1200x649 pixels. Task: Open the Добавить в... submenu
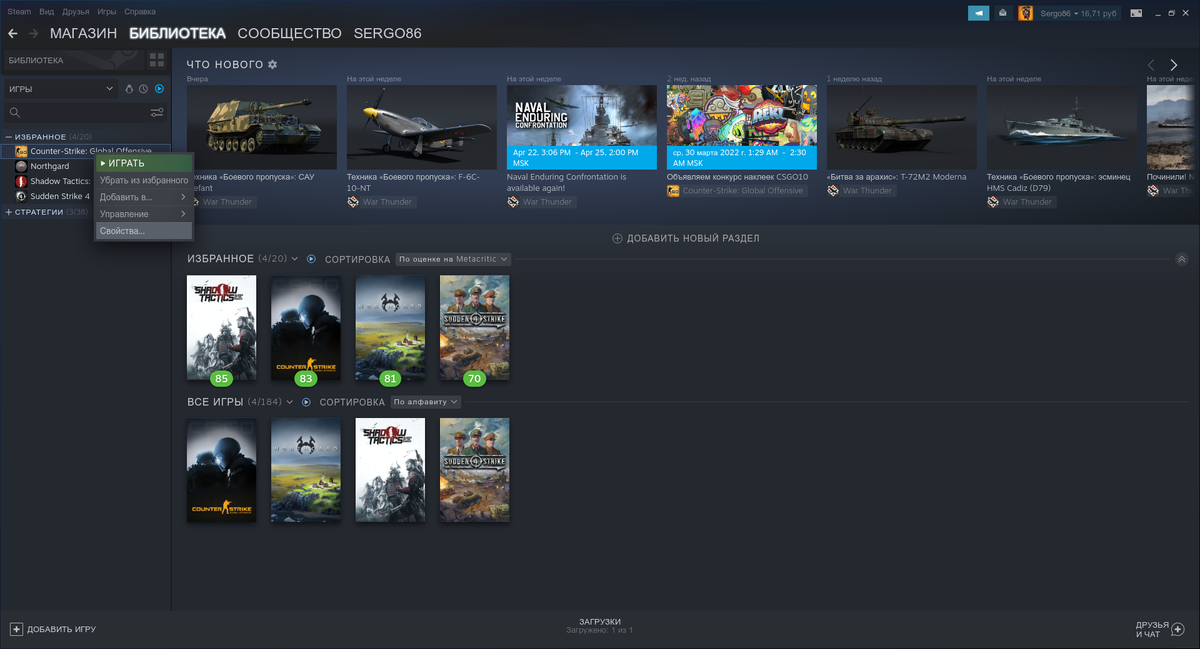click(144, 197)
